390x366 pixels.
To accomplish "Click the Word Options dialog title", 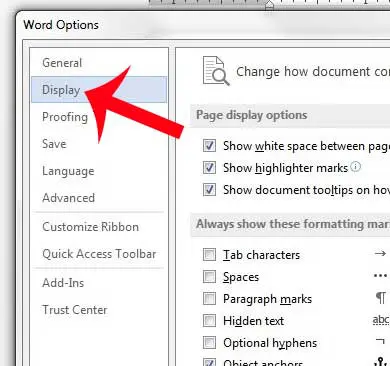I will 61,25.
